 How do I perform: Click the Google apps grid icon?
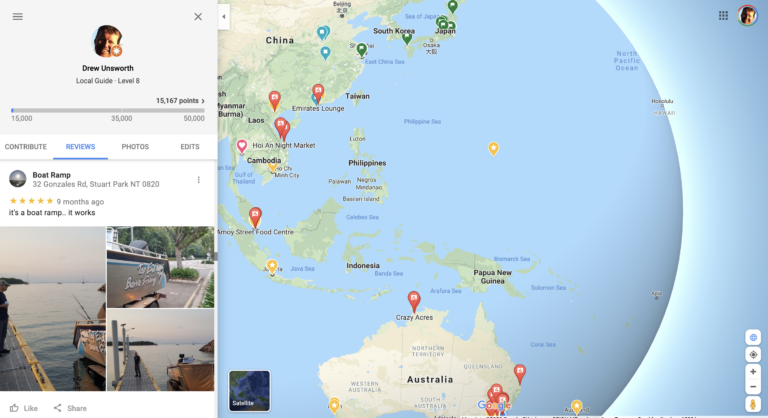[723, 16]
